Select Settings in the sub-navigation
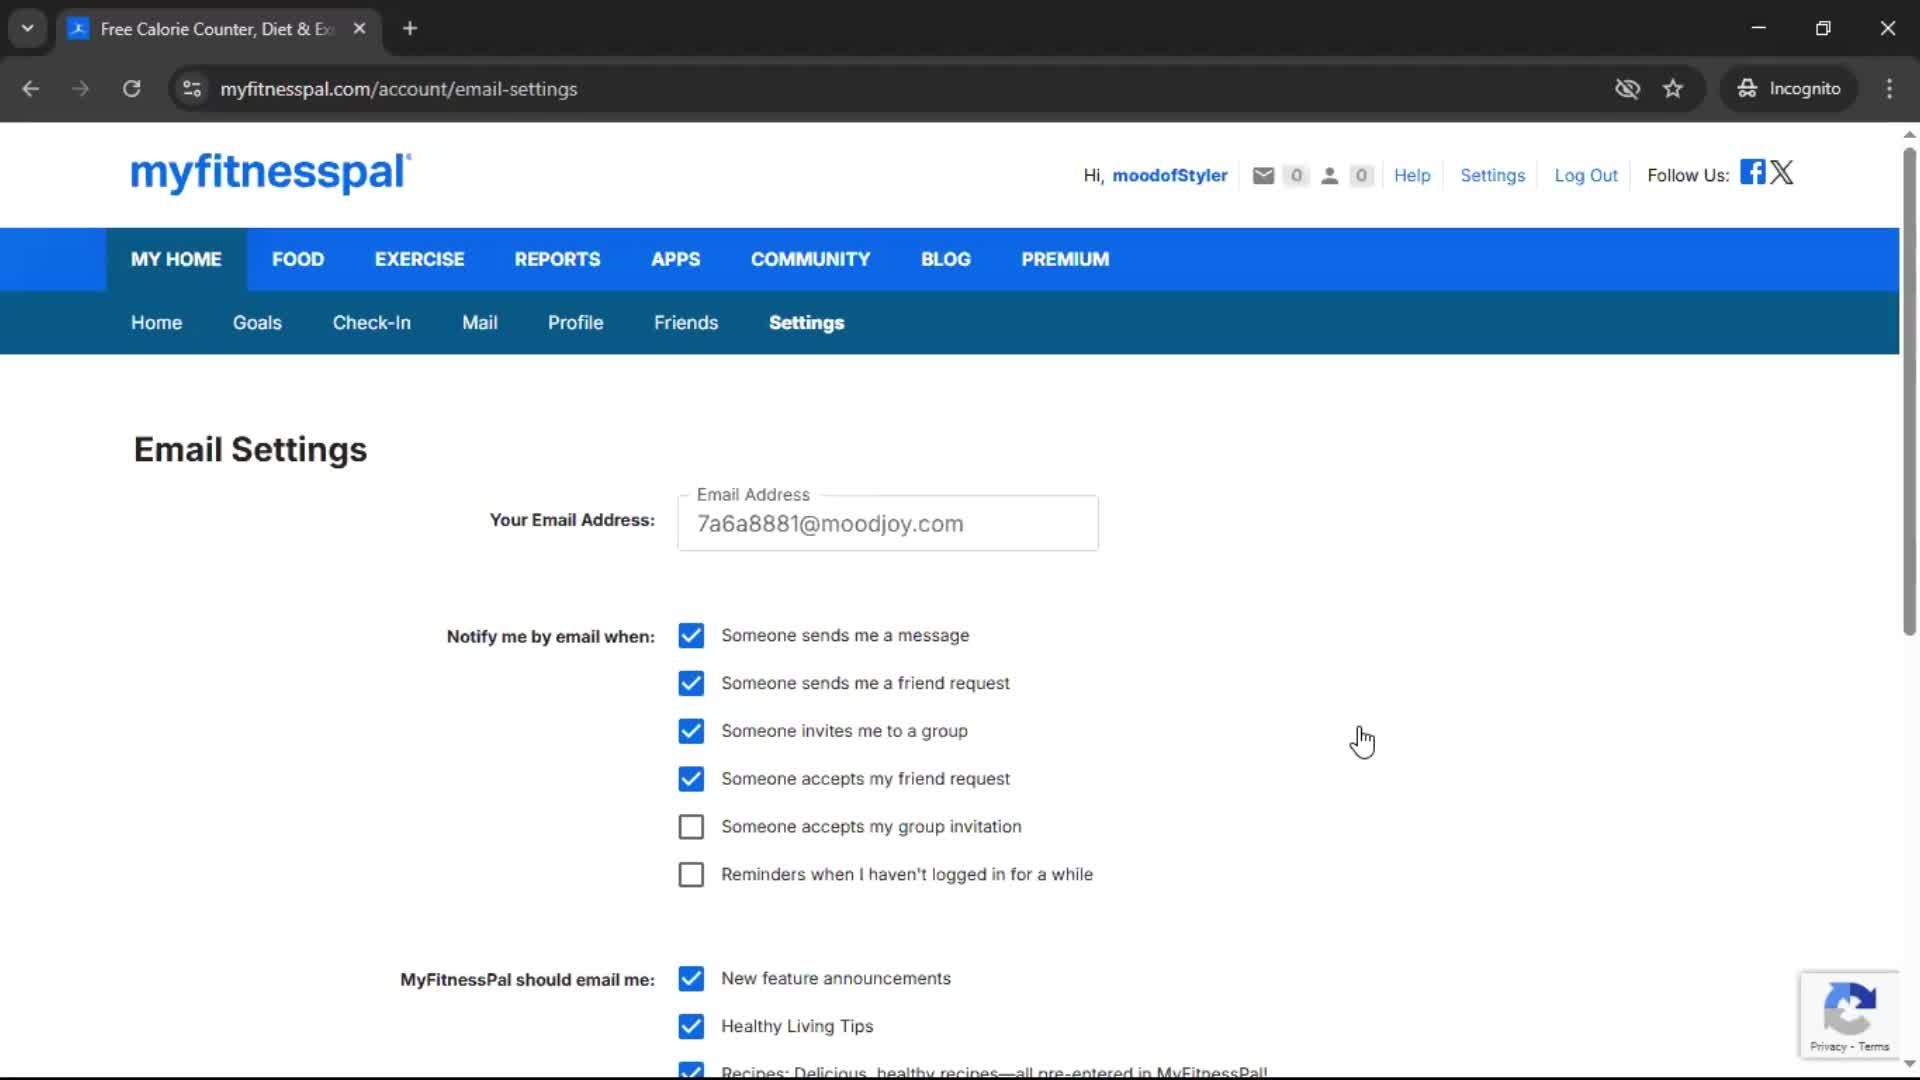 (806, 323)
